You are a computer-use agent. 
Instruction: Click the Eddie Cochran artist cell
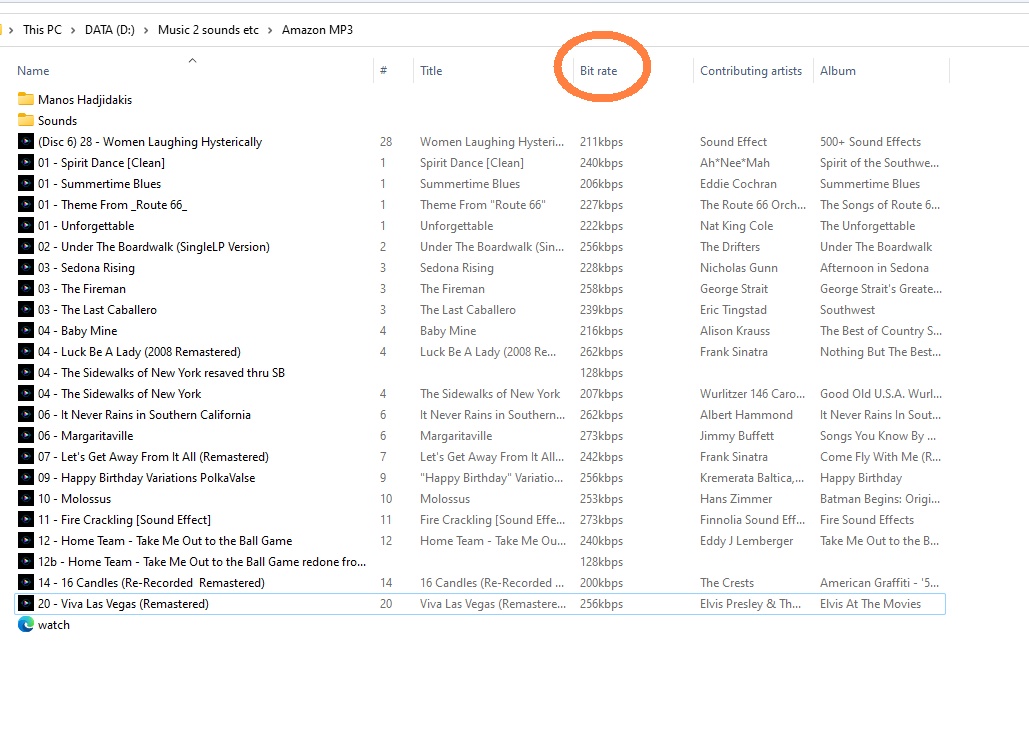click(738, 184)
